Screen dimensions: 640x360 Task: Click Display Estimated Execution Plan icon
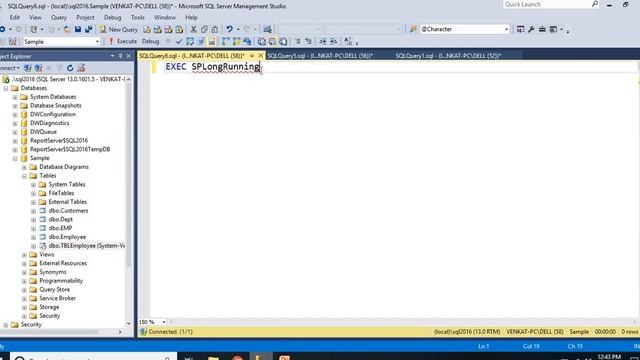coord(190,41)
